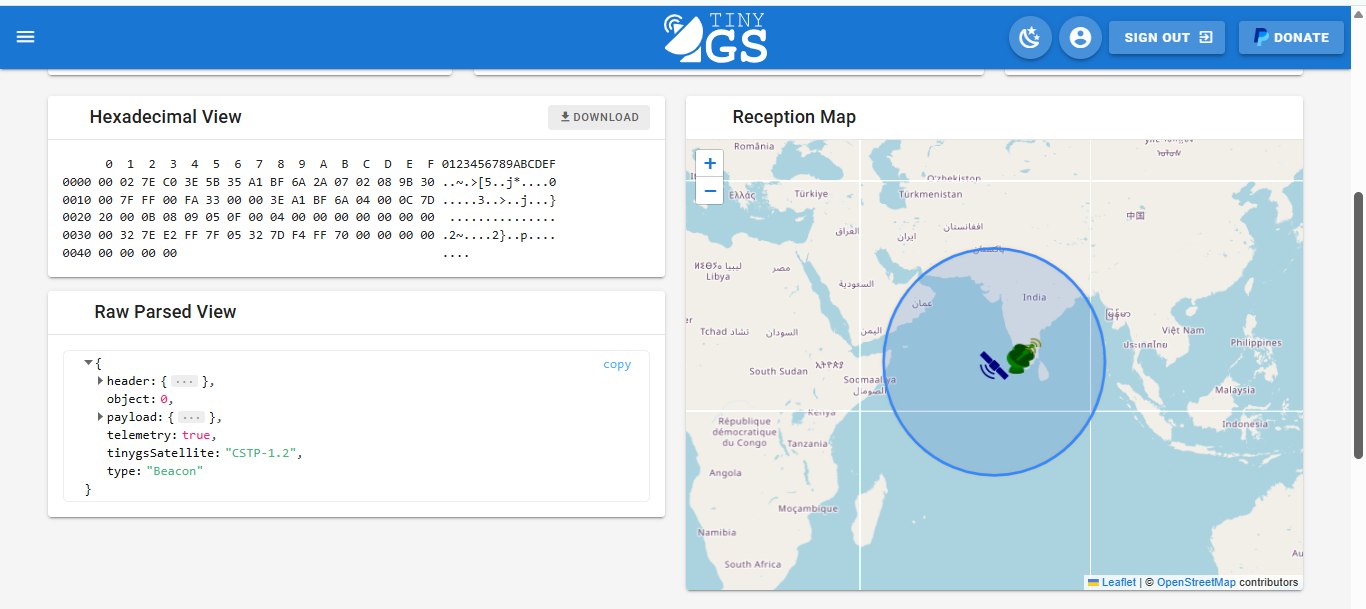Click the "South Africa" label on the map
The height and width of the screenshot is (609, 1366).
coord(752,565)
